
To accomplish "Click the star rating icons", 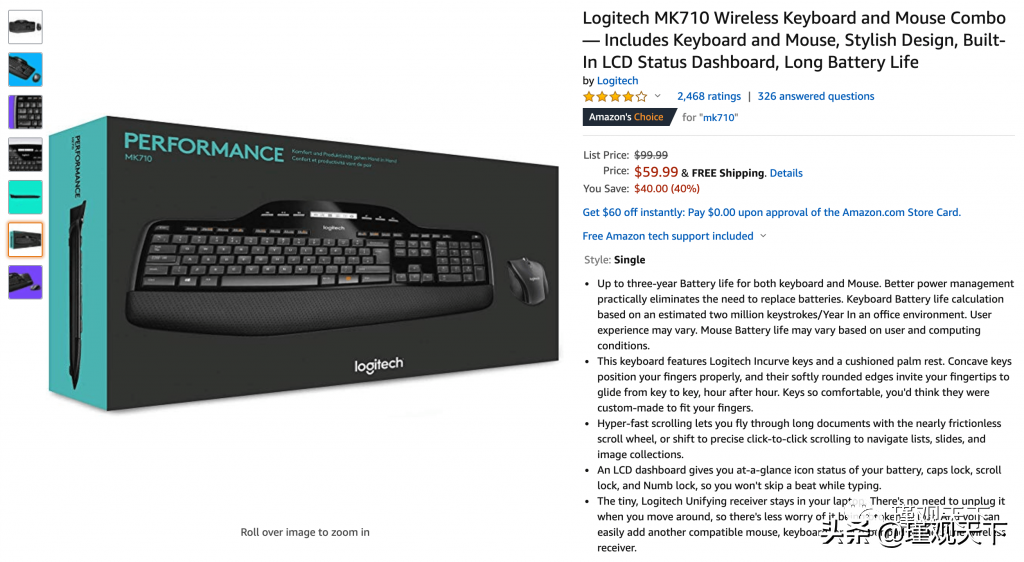I will [615, 97].
